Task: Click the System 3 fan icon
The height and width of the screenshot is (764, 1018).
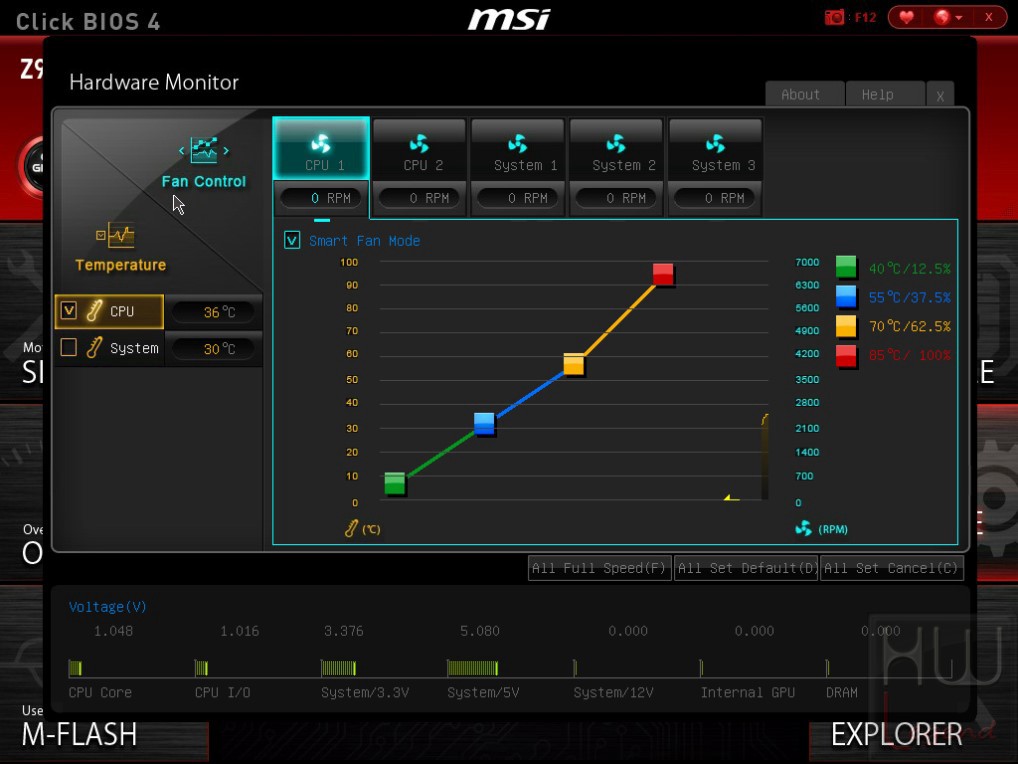Action: [x=715, y=143]
